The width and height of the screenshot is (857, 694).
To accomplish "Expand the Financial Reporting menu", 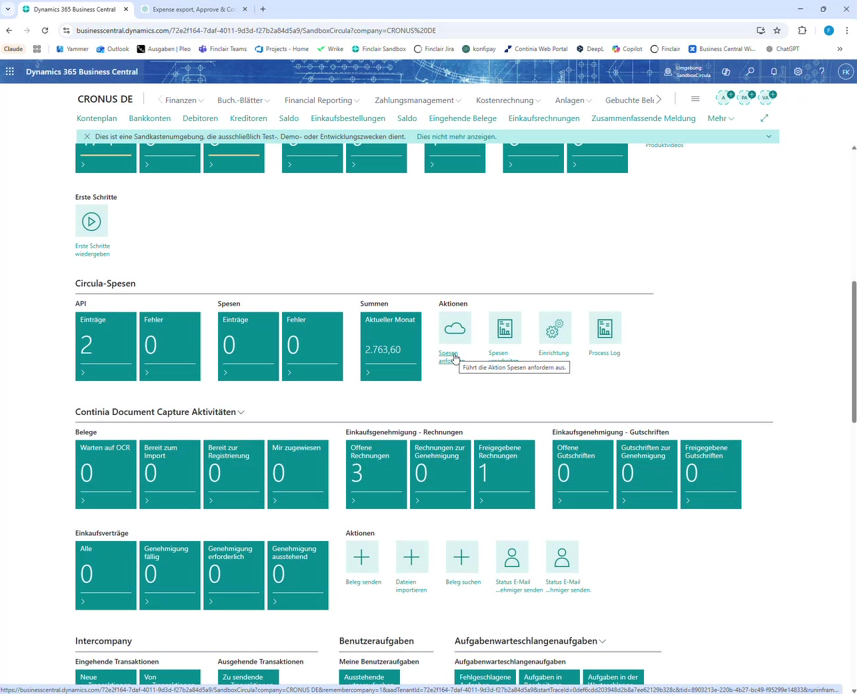I will click(322, 101).
